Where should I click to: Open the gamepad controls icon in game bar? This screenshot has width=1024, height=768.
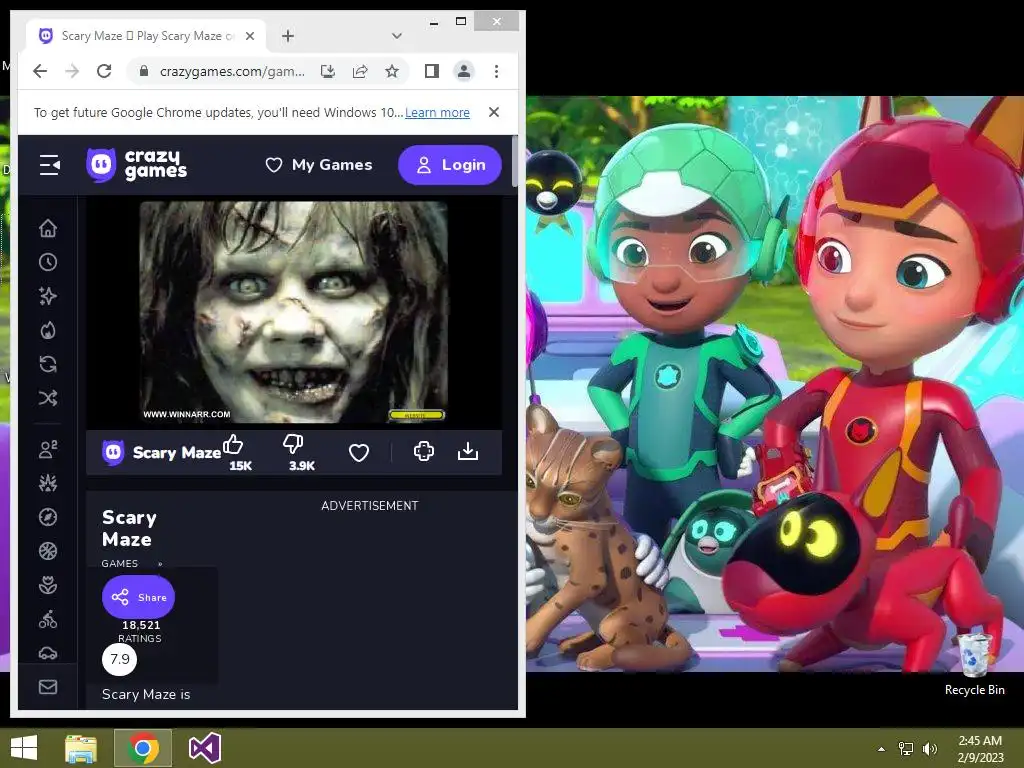(423, 451)
